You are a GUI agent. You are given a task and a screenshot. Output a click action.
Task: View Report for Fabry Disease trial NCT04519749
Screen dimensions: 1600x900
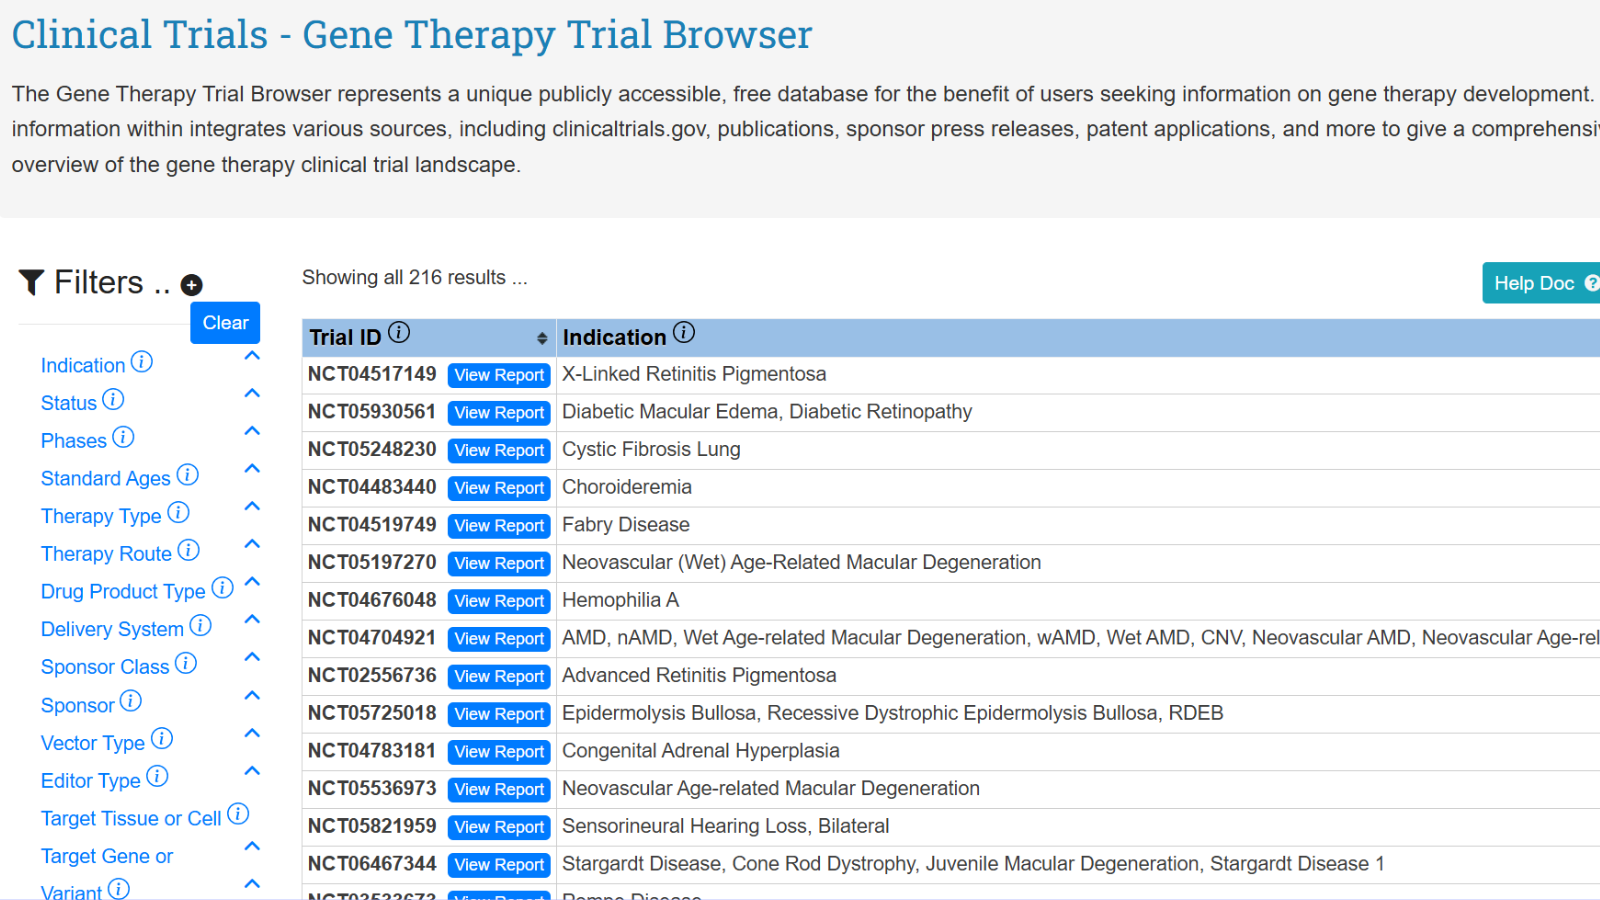click(499, 526)
